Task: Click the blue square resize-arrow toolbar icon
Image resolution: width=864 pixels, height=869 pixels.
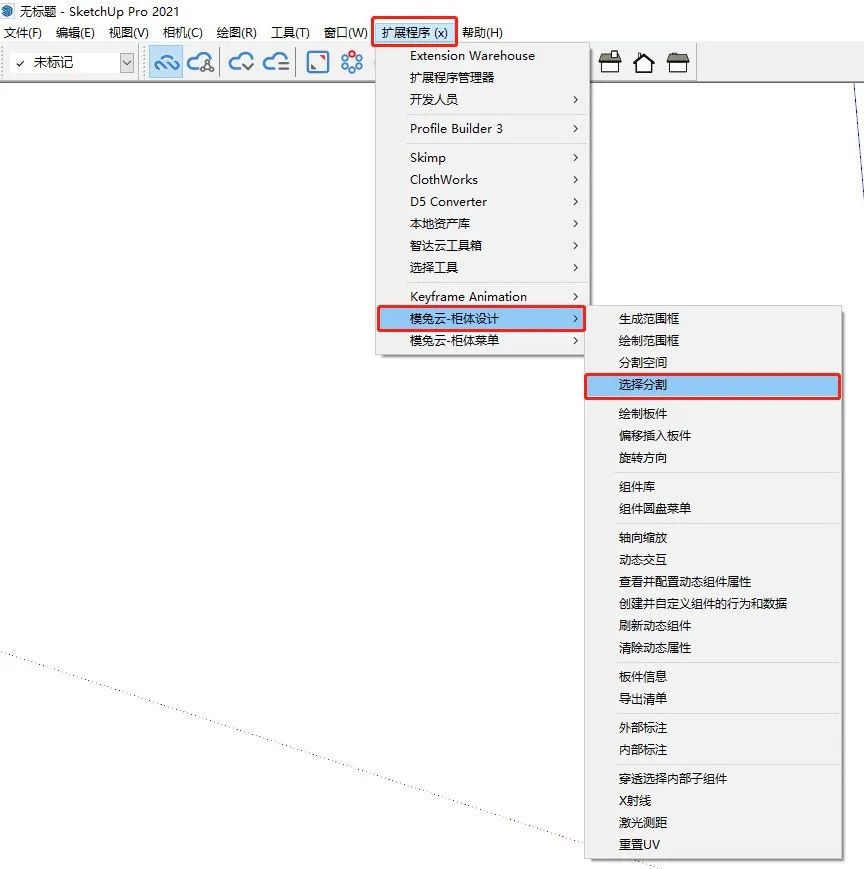Action: pyautogui.click(x=318, y=63)
